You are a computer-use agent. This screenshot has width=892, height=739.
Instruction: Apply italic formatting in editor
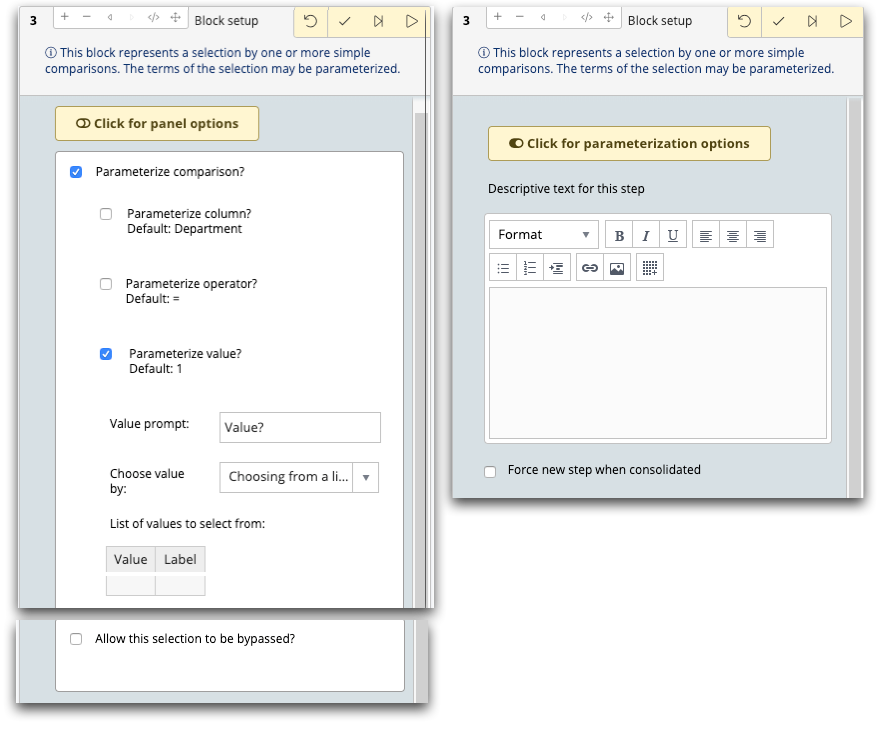click(x=646, y=235)
